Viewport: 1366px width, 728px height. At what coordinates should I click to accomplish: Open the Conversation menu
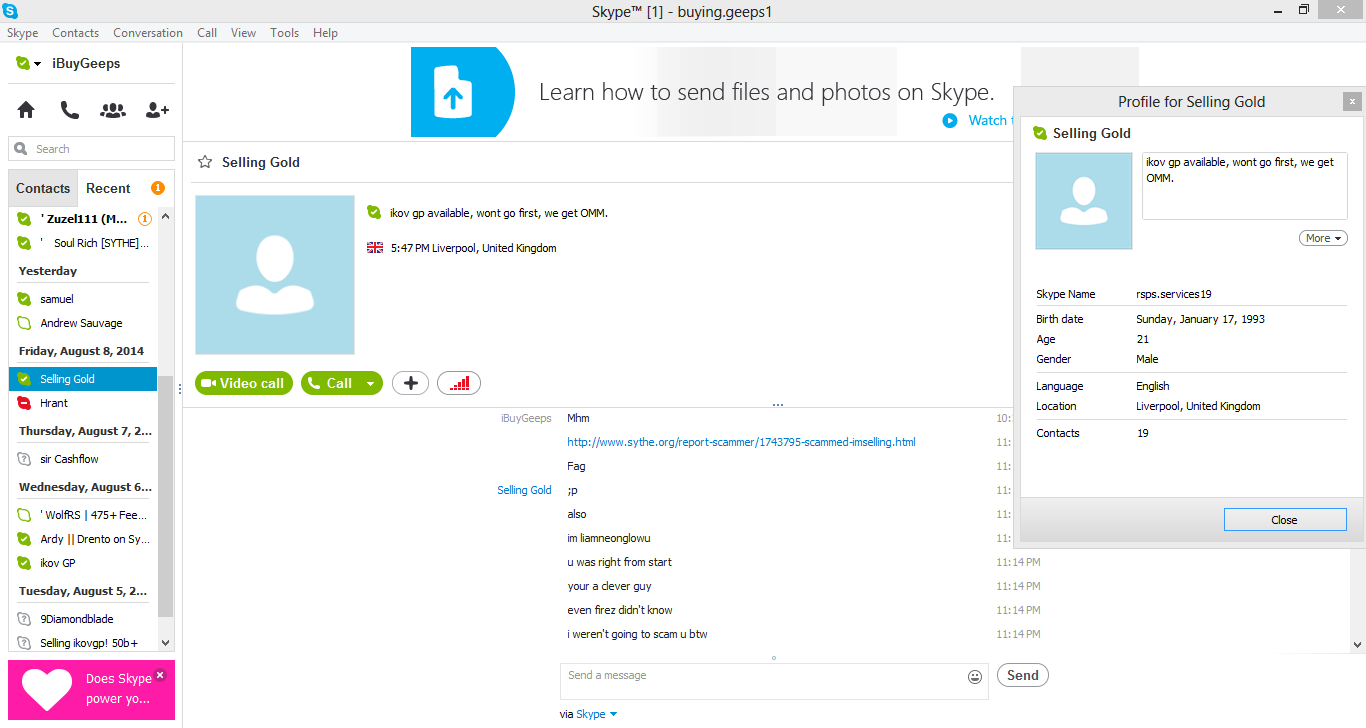148,33
